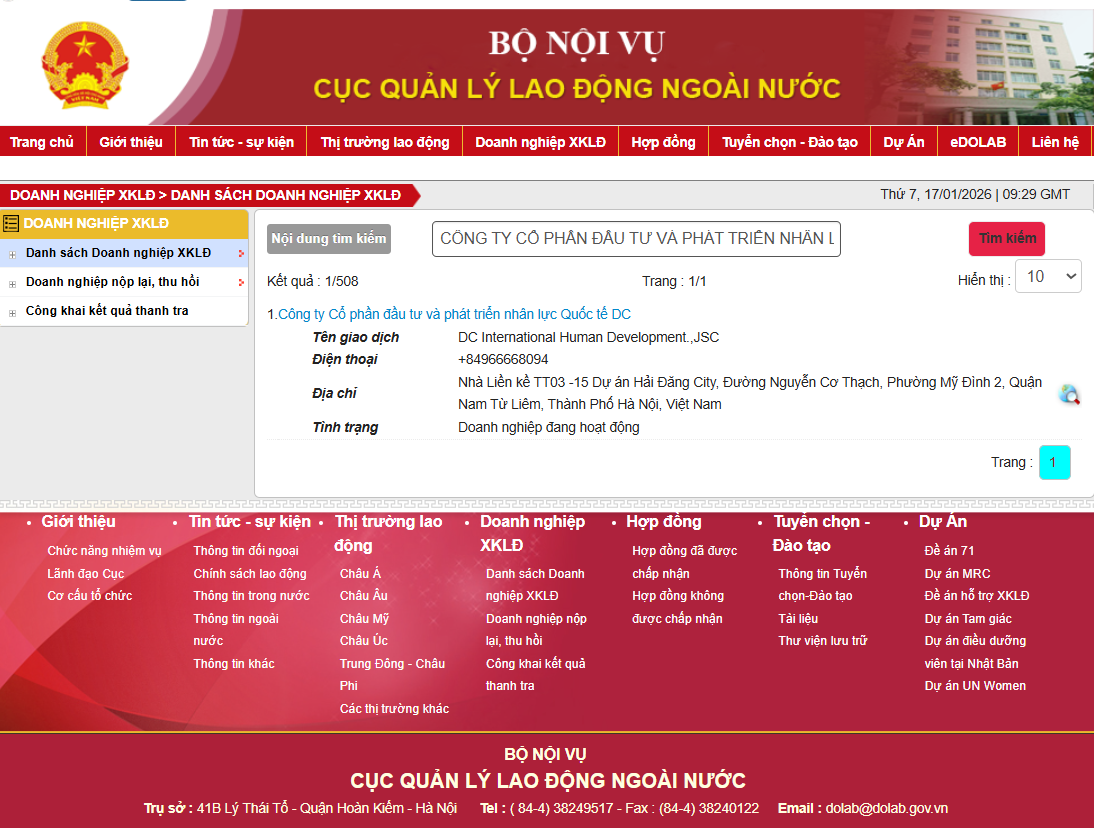
Task: Open Trang chủ in the navigation bar
Action: point(42,142)
